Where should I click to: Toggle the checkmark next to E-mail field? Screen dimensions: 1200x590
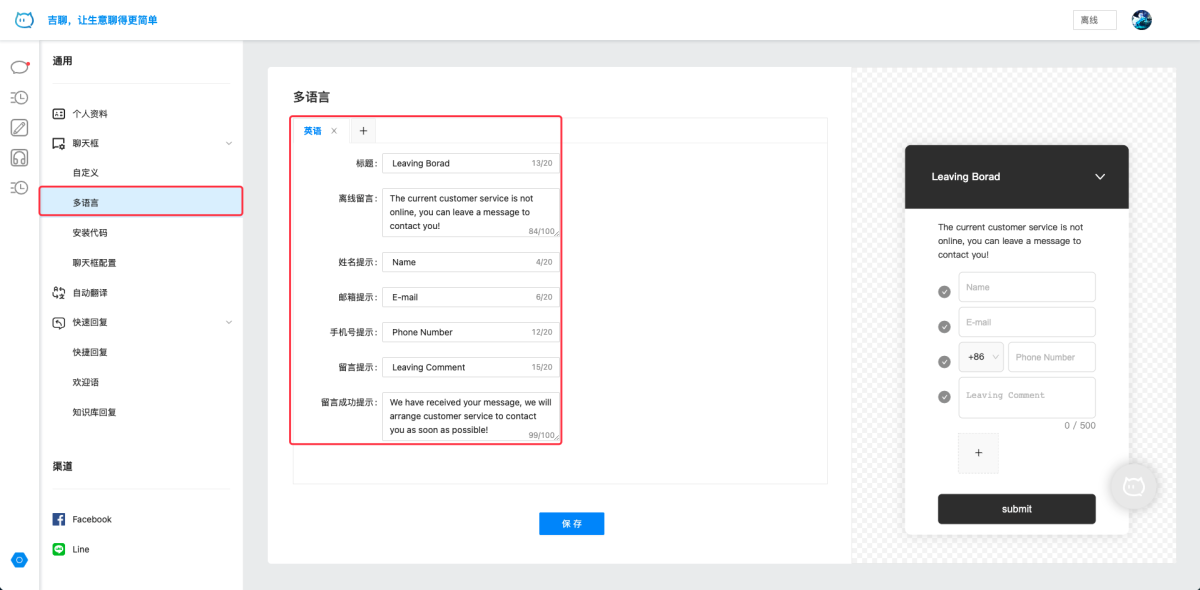[x=944, y=327]
